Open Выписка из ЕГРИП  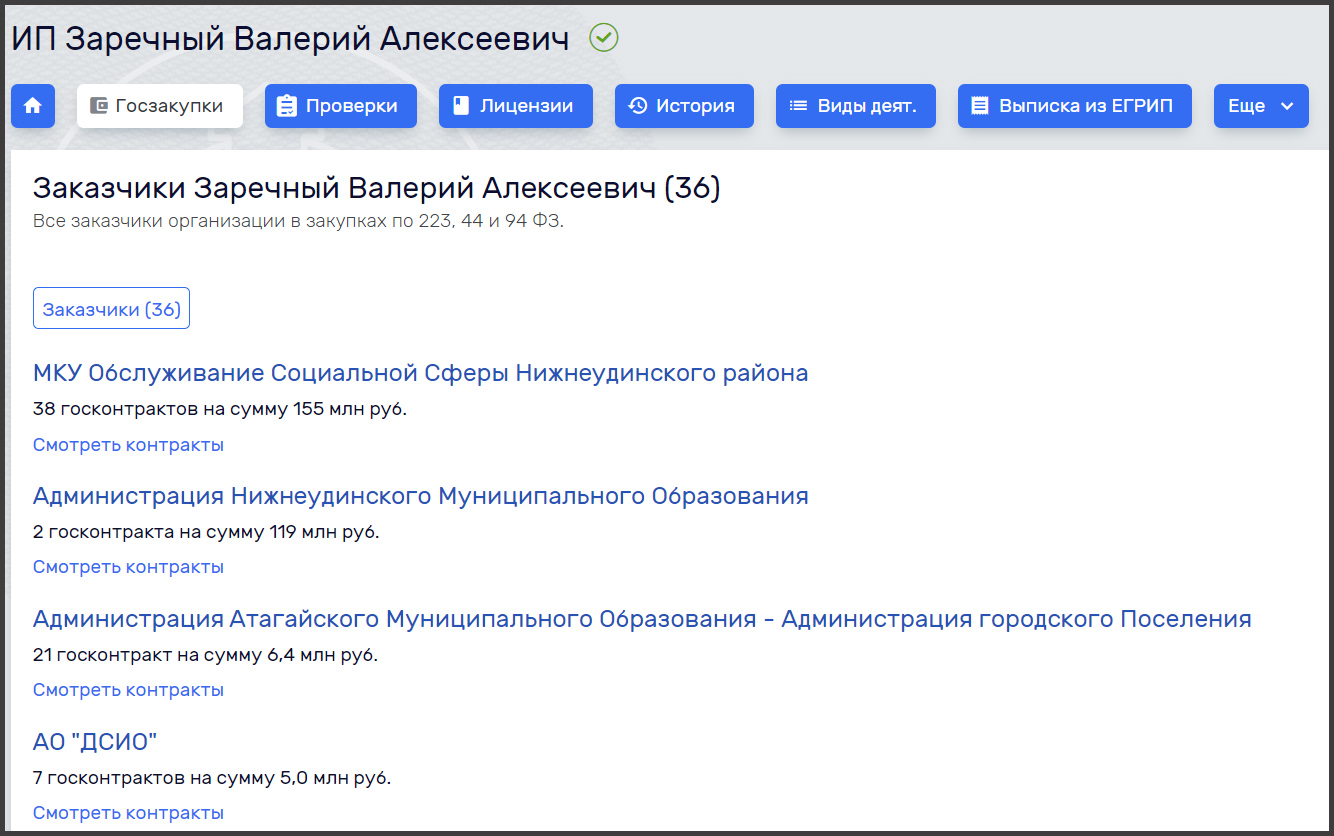click(1075, 106)
